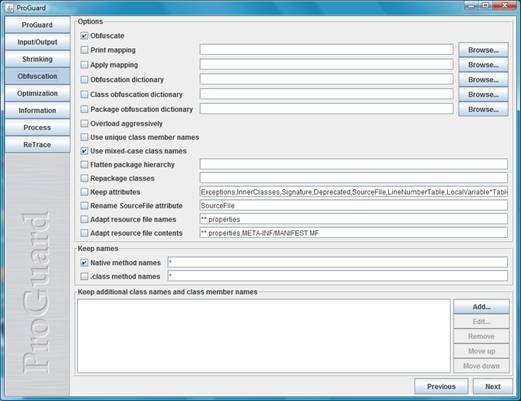Toggle Use mixed-case class names
The width and height of the screenshot is (521, 401).
pyautogui.click(x=84, y=151)
